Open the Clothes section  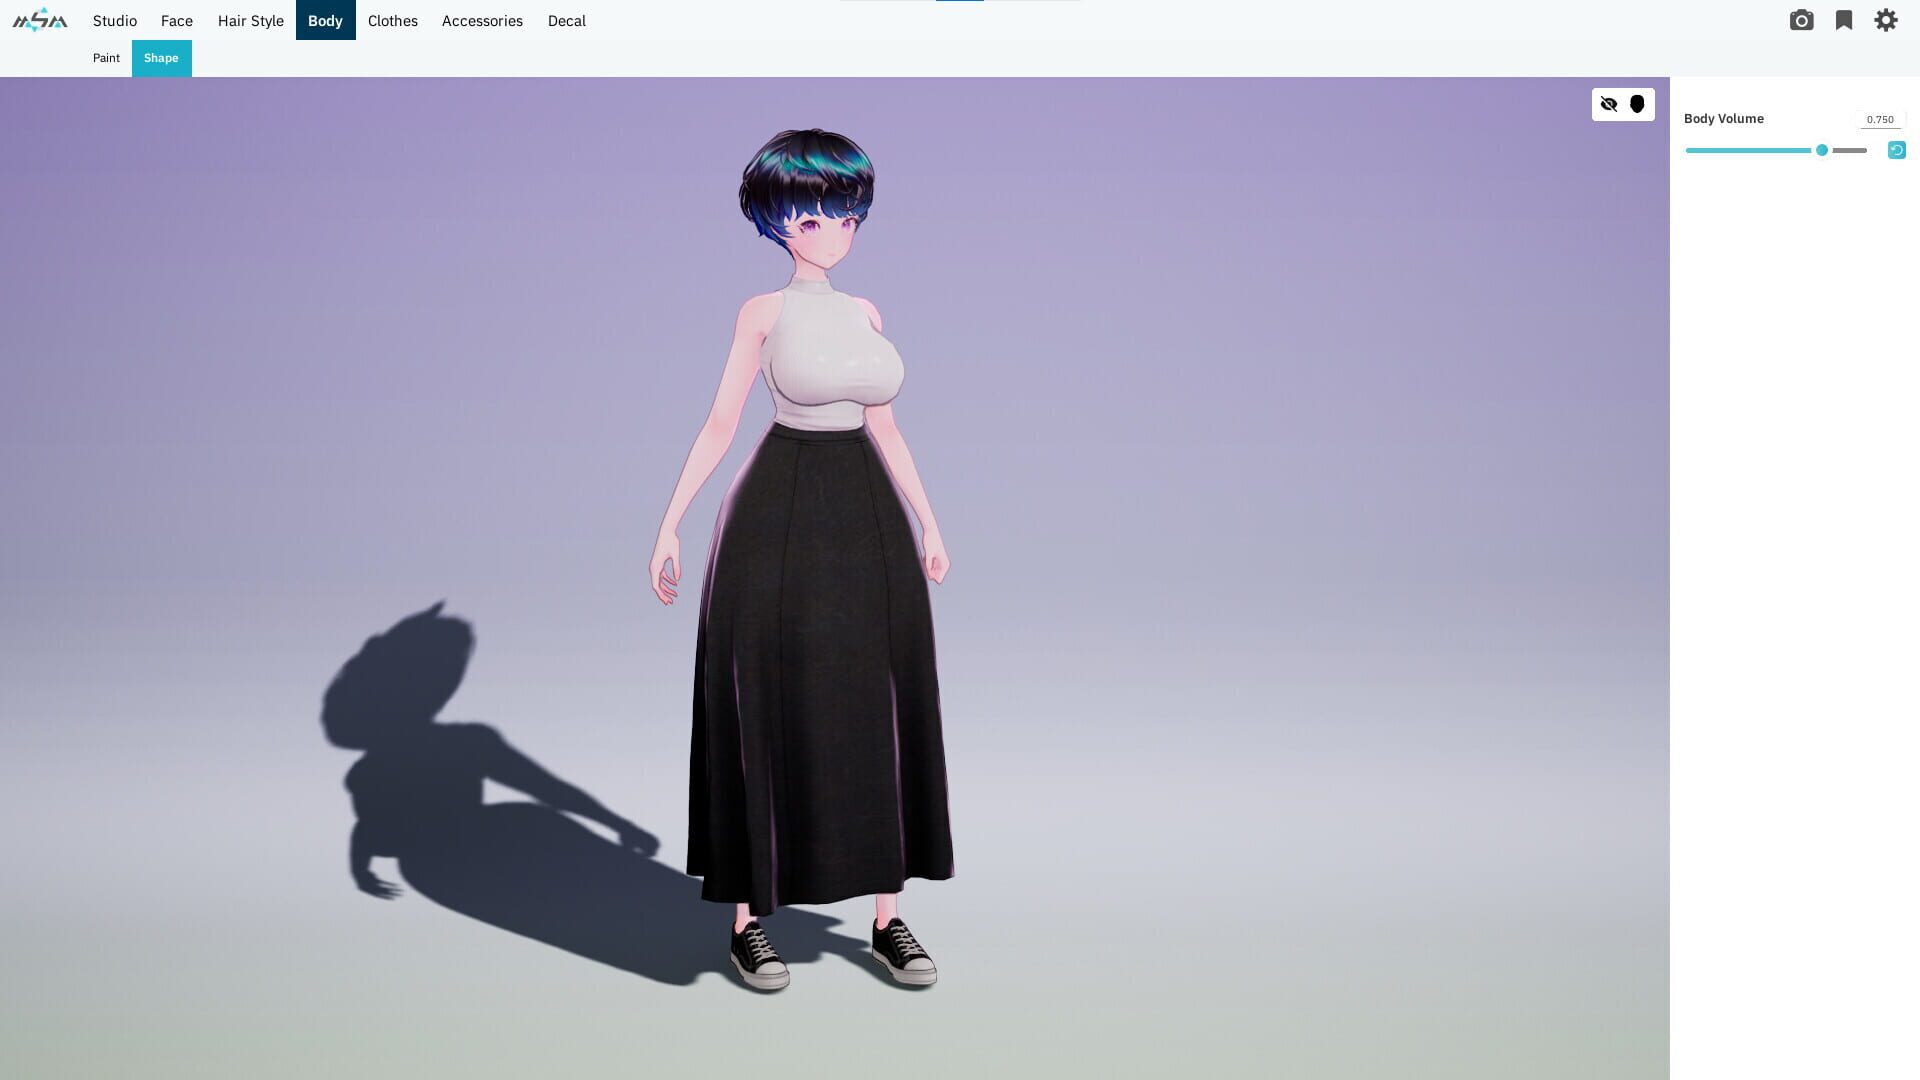point(392,20)
